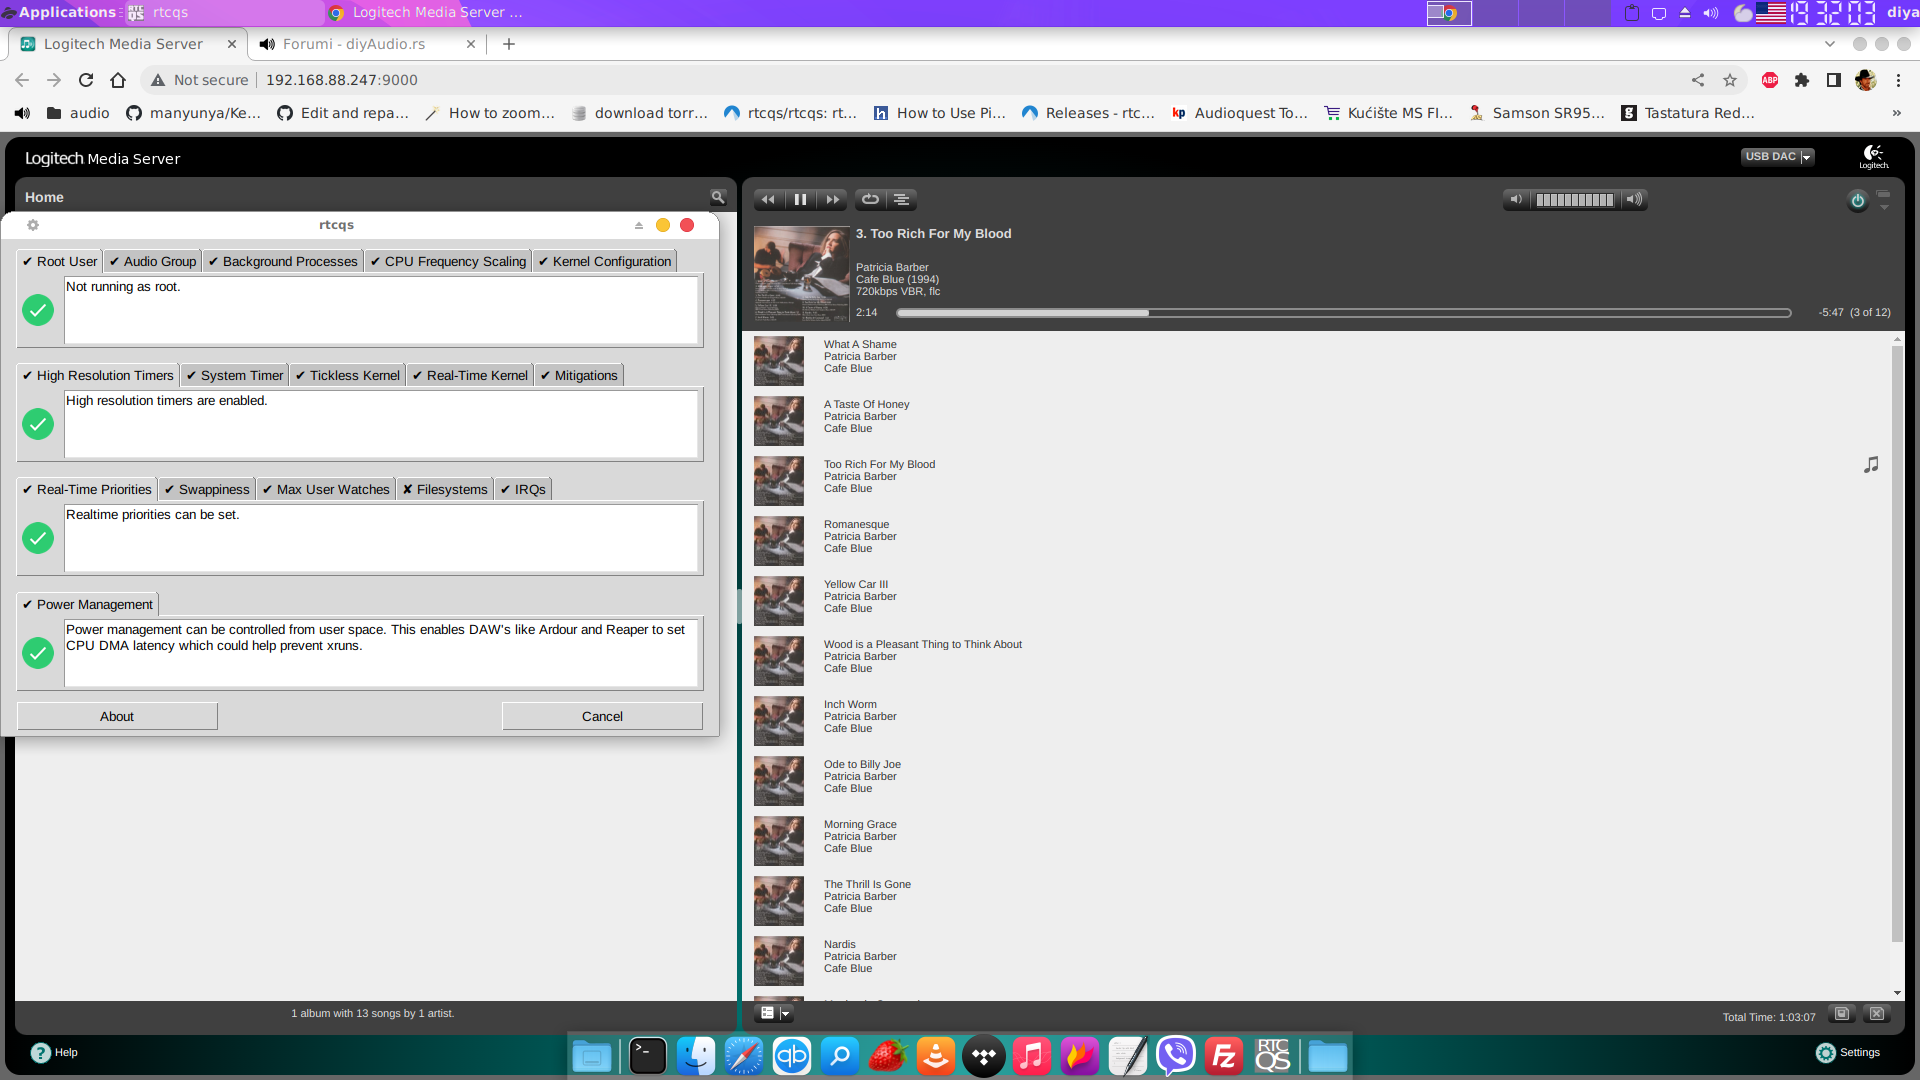Select the Mitigations tab
Screen dimensions: 1920x1080
coord(579,375)
